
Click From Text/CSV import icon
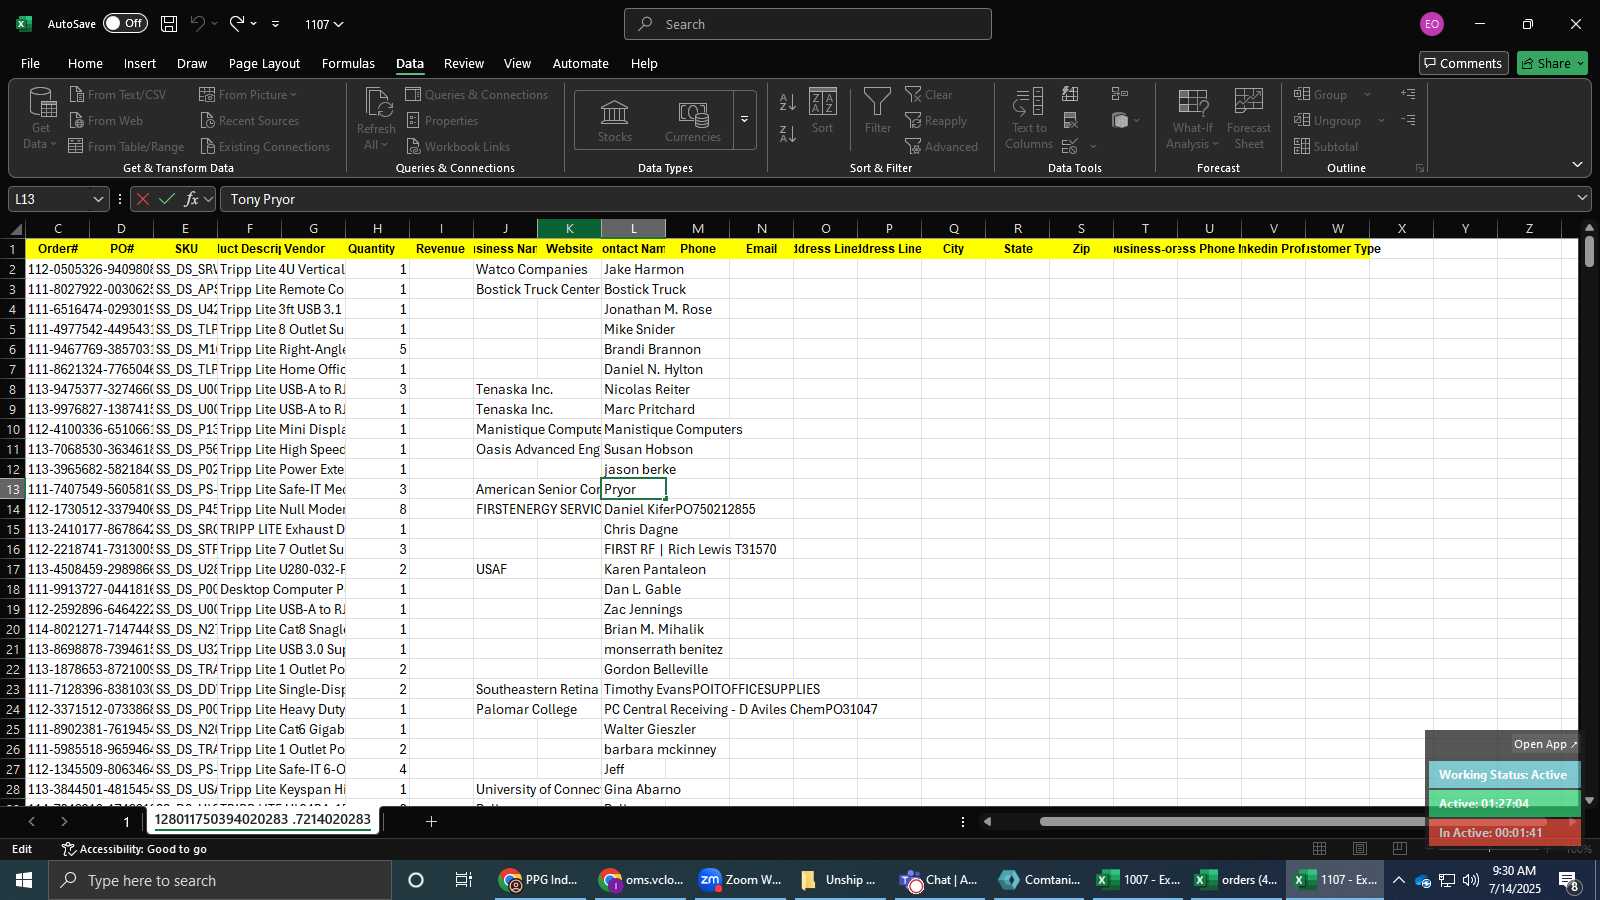pyautogui.click(x=77, y=94)
